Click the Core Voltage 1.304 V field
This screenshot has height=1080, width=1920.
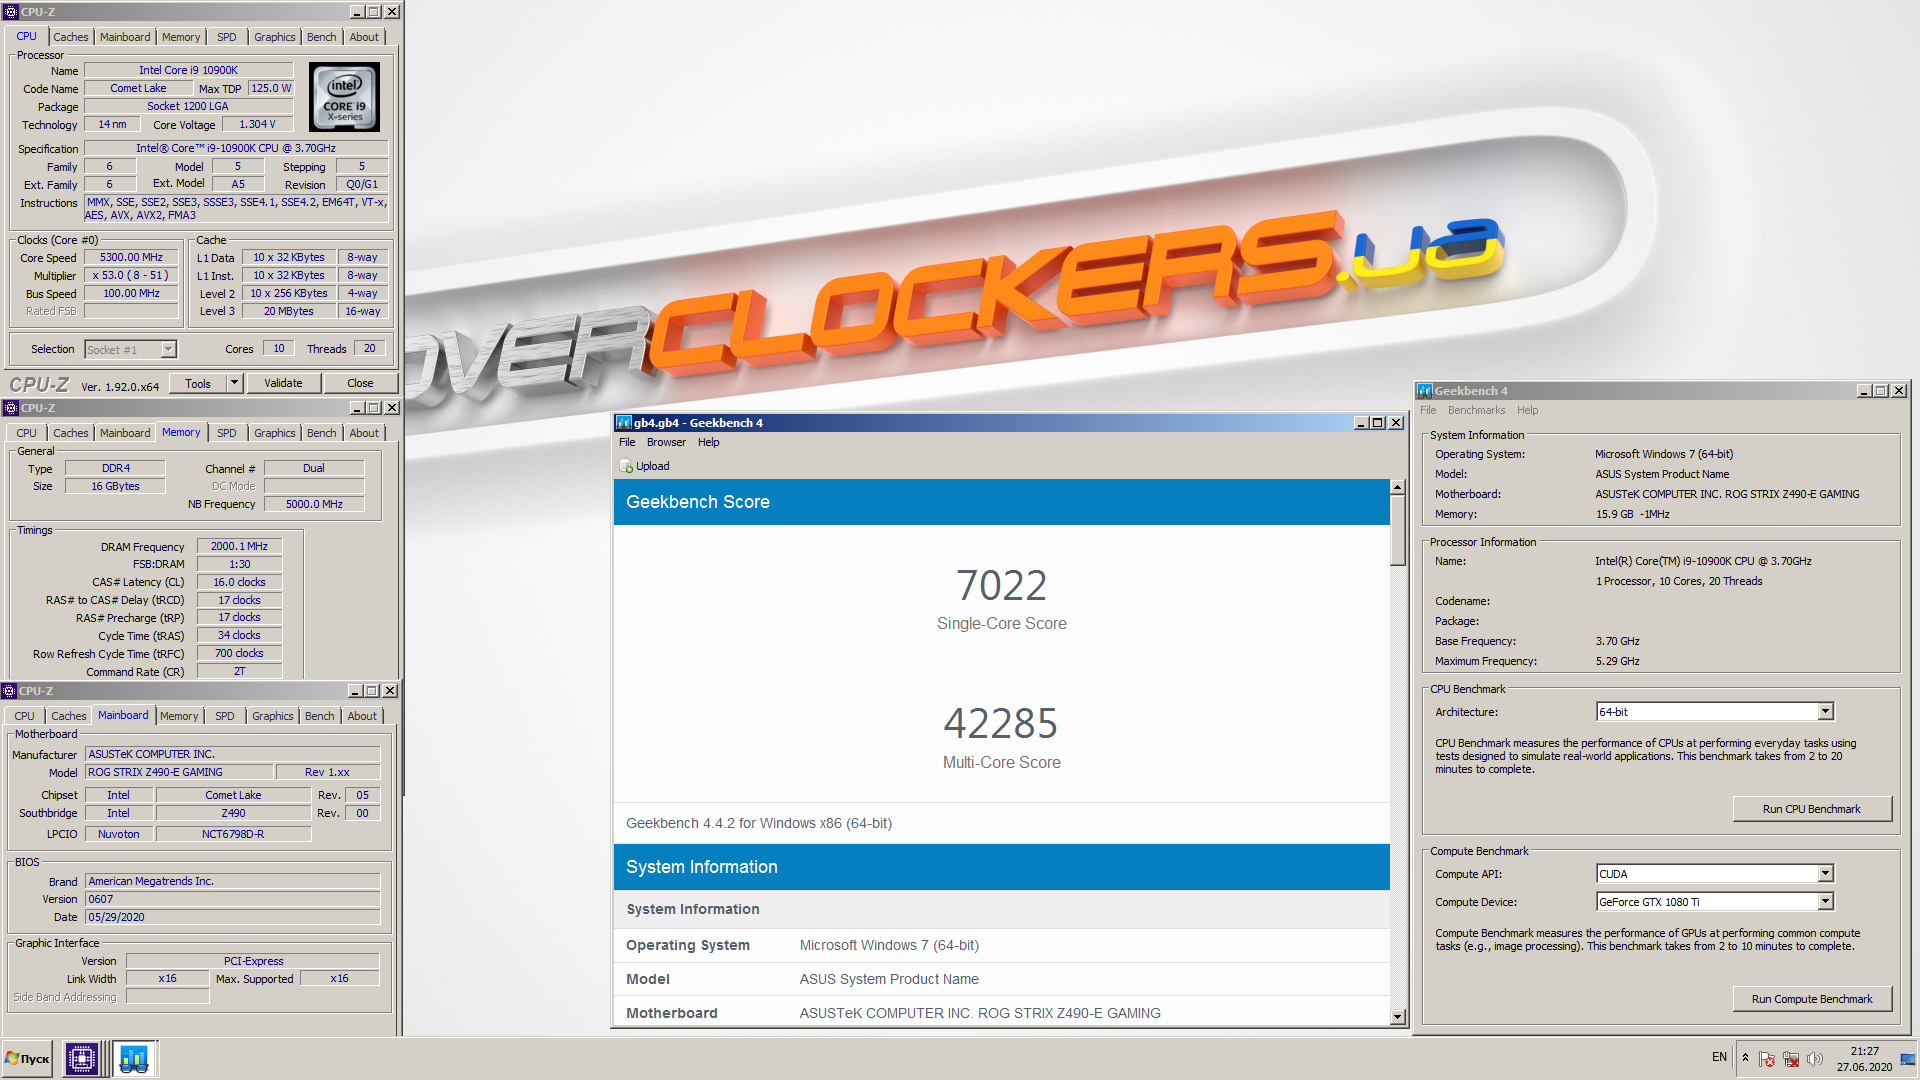pos(257,124)
